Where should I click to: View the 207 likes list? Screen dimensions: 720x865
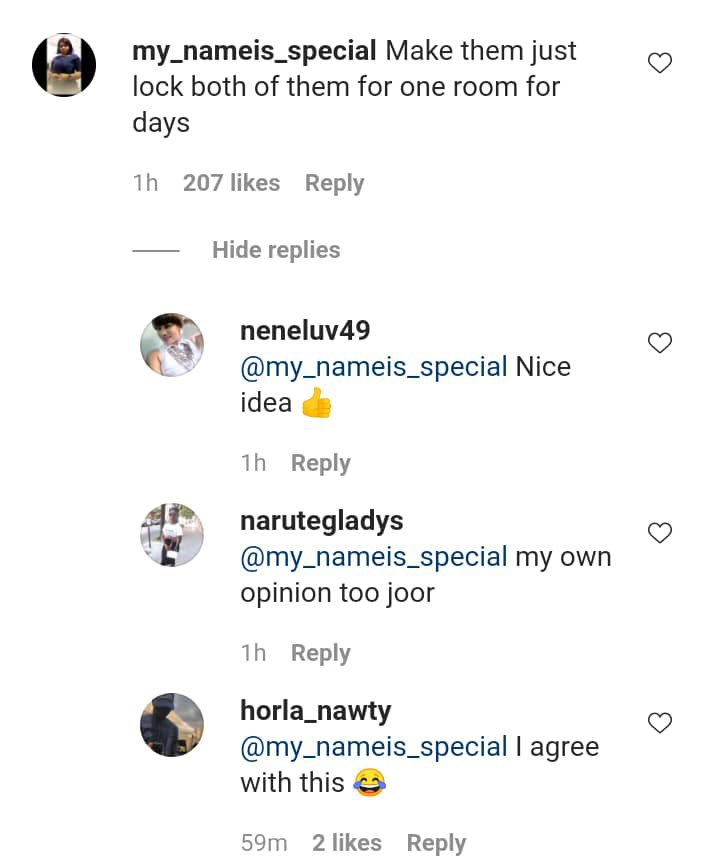231,183
